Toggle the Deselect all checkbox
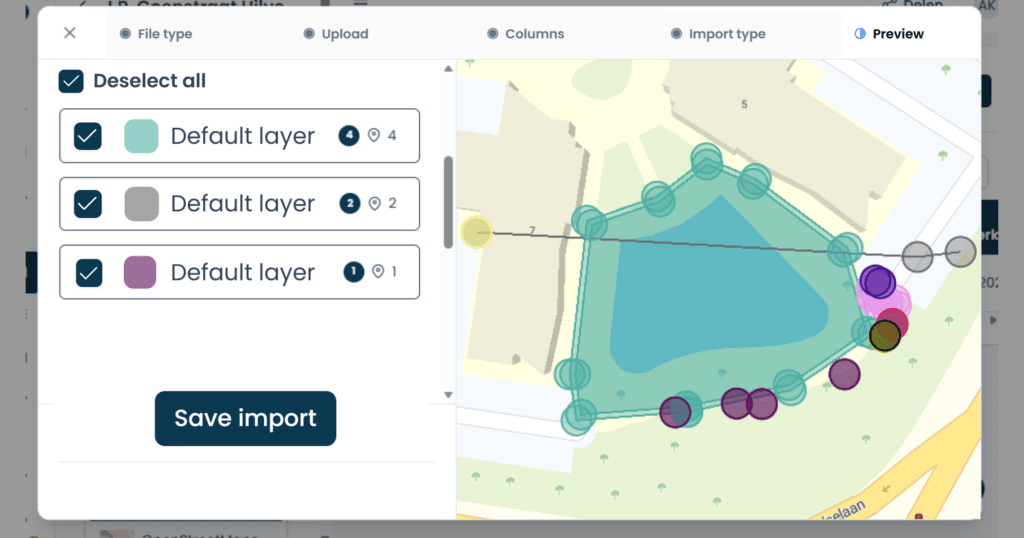This screenshot has height=538, width=1024. [x=71, y=81]
